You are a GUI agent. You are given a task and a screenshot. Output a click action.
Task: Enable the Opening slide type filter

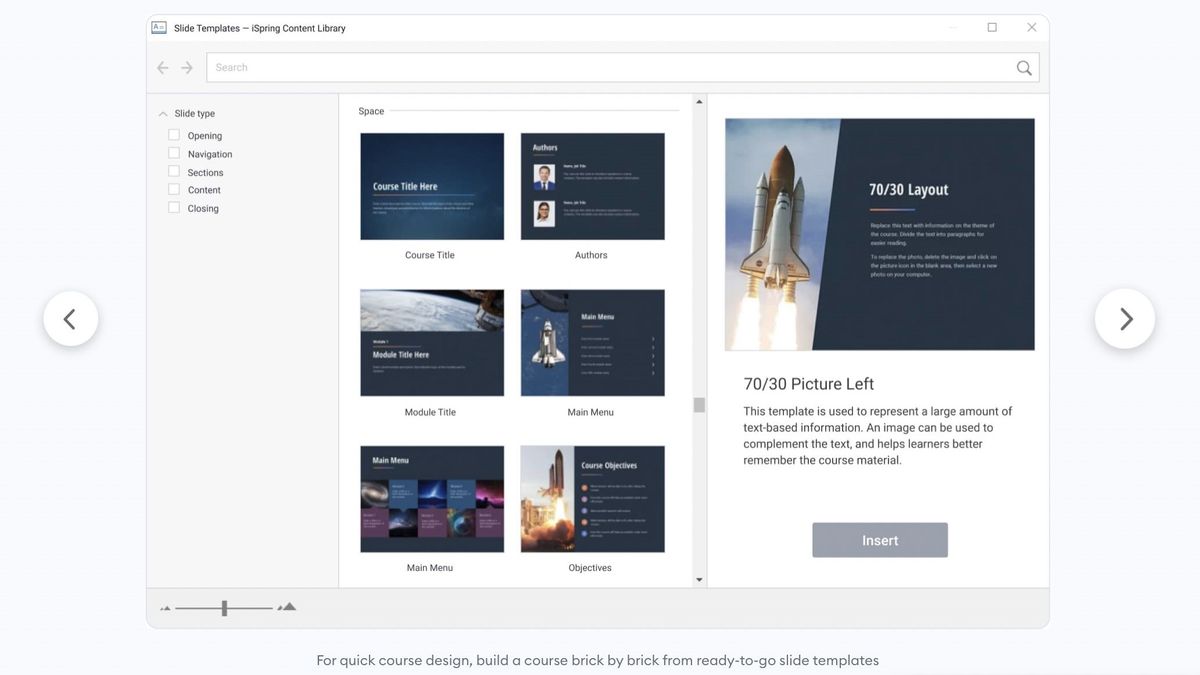[173, 135]
